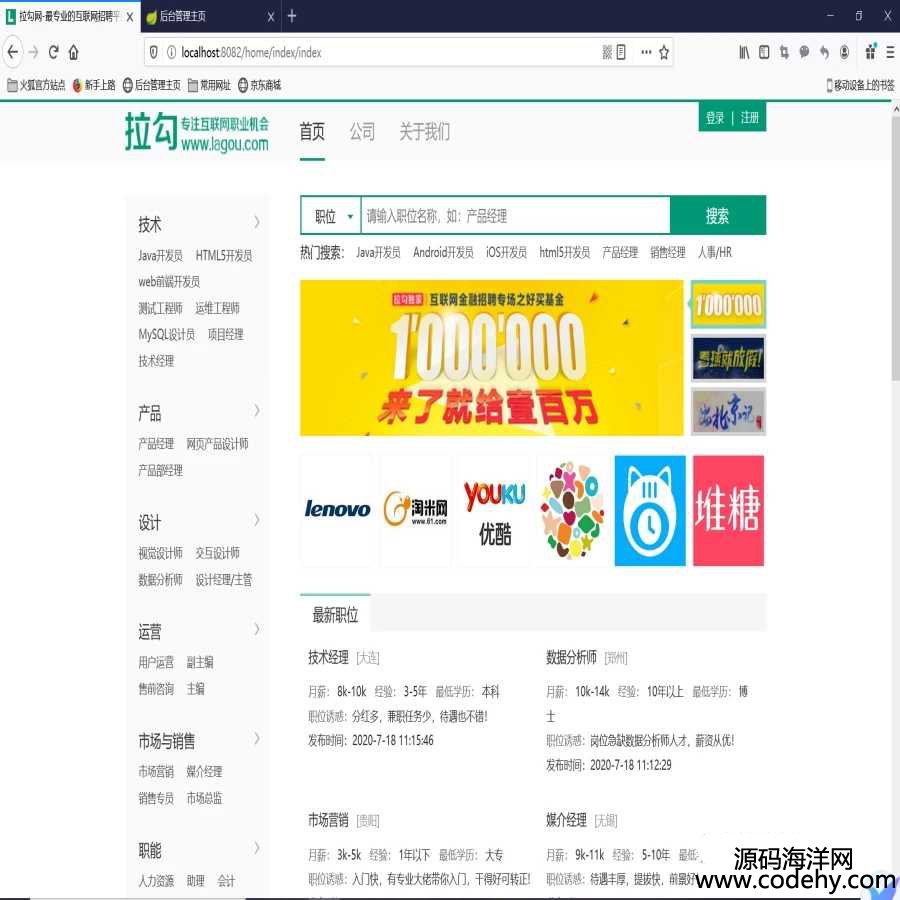900x900 pixels.
Task: Close the 后台管理主页 browser tab
Action: tap(271, 17)
